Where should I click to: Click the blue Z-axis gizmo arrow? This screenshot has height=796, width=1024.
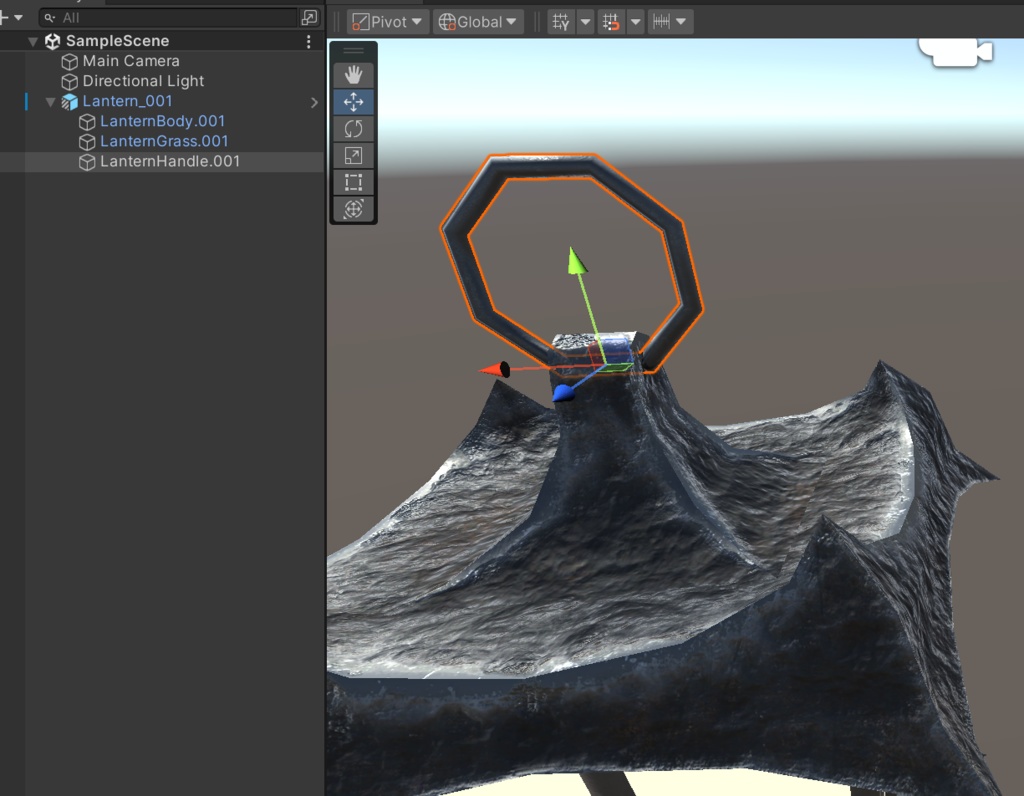(x=563, y=393)
